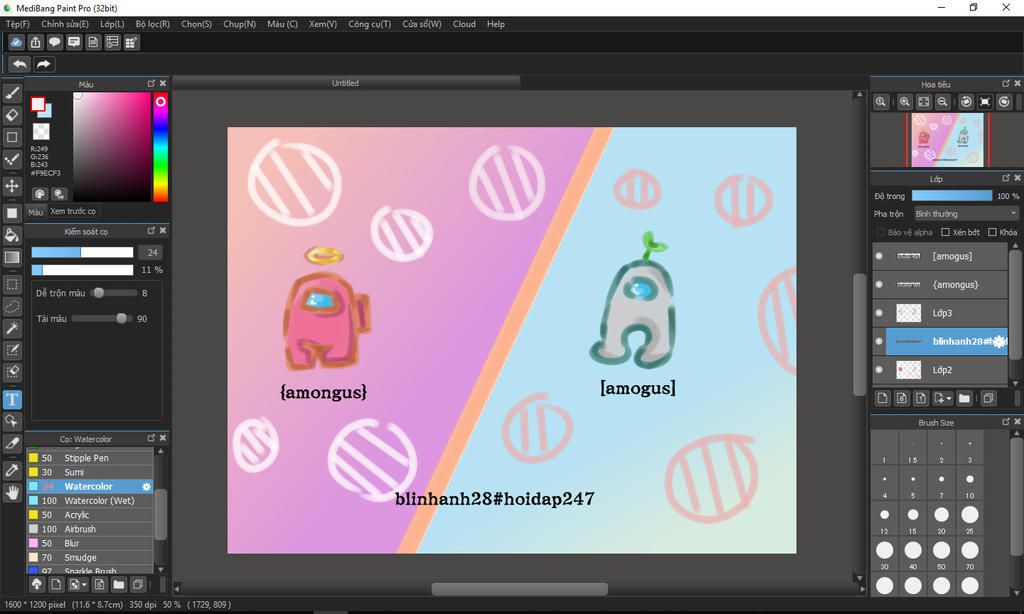Select the Watercolor (Wet) brush
The image size is (1024, 614).
90,501
